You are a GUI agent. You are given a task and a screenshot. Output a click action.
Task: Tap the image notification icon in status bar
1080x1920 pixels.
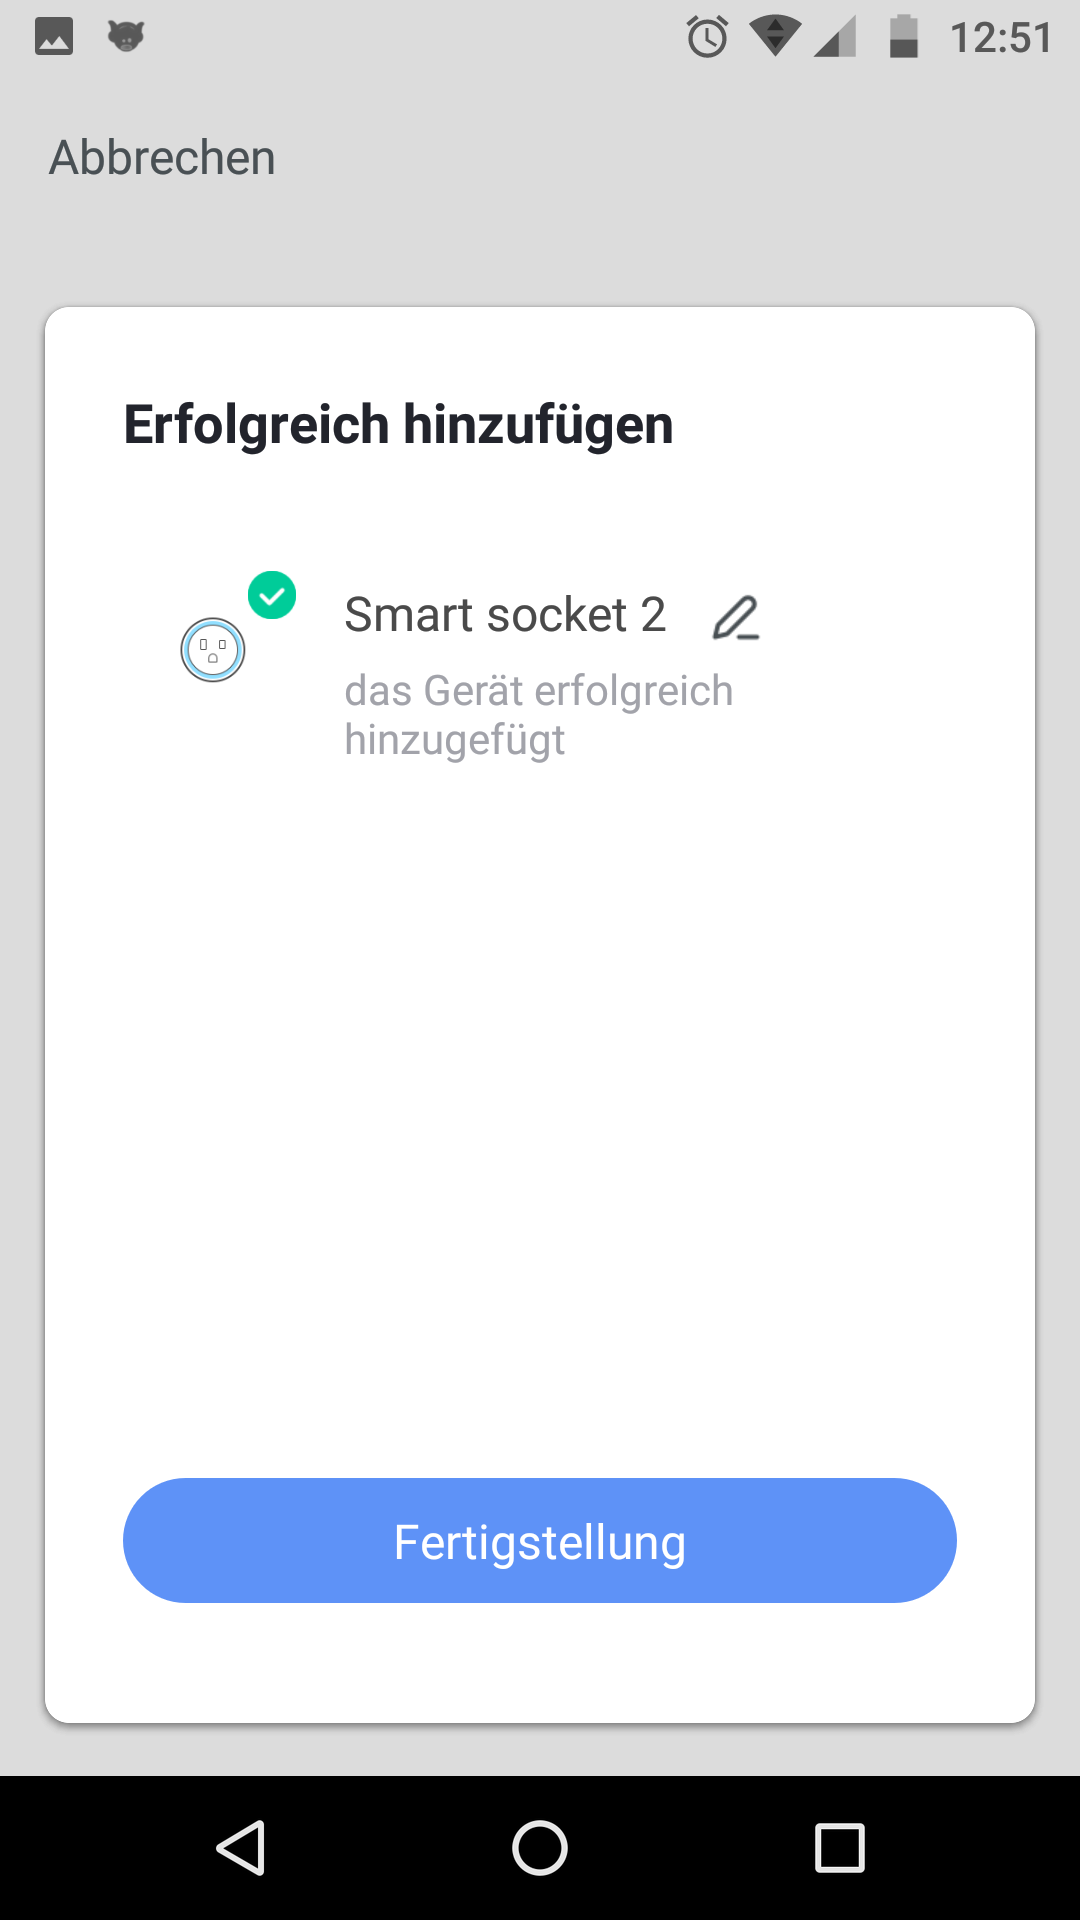(54, 37)
